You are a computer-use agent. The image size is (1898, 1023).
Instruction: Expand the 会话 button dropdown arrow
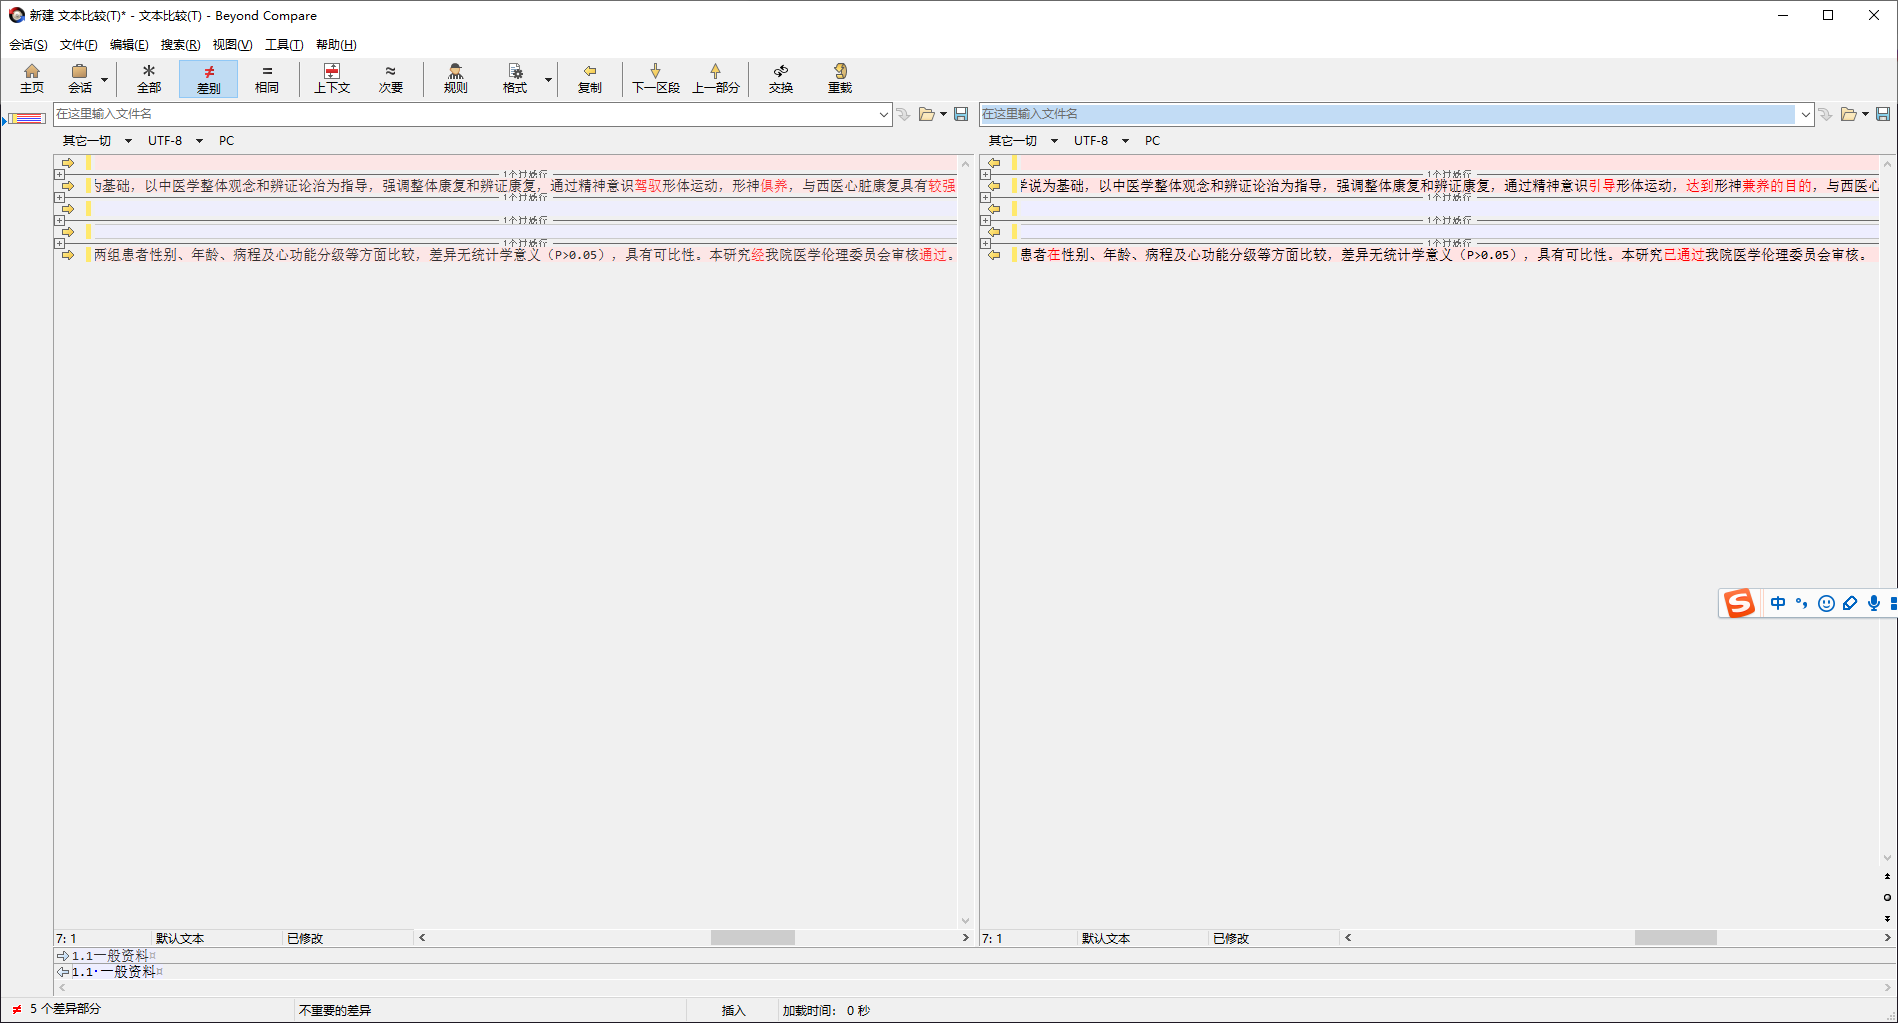pos(104,80)
